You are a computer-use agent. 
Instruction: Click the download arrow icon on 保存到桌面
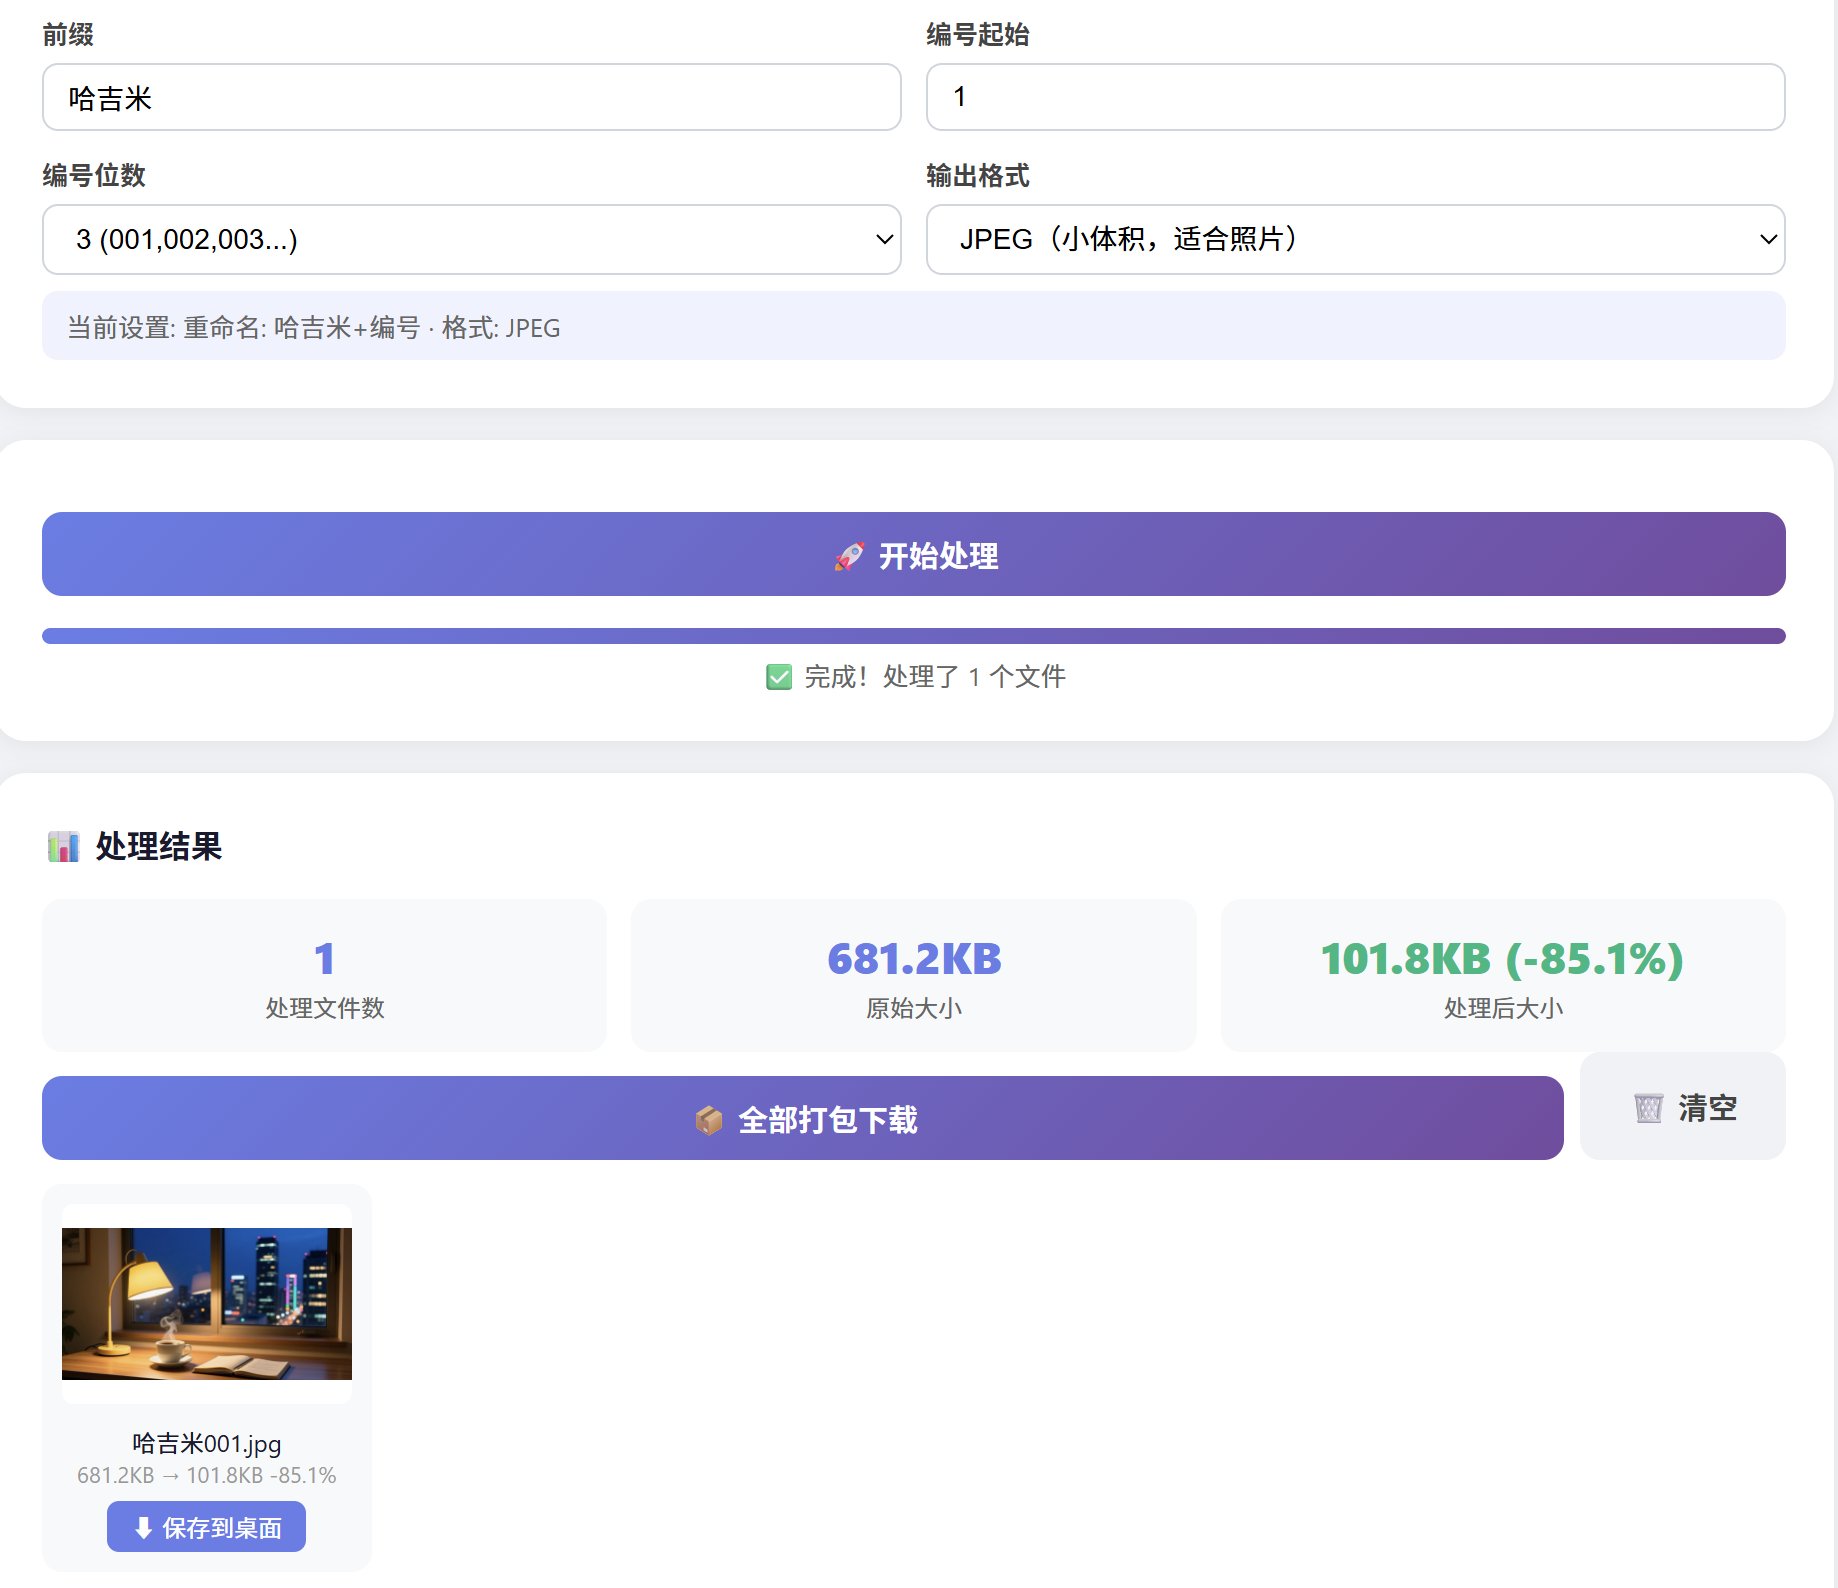point(143,1527)
